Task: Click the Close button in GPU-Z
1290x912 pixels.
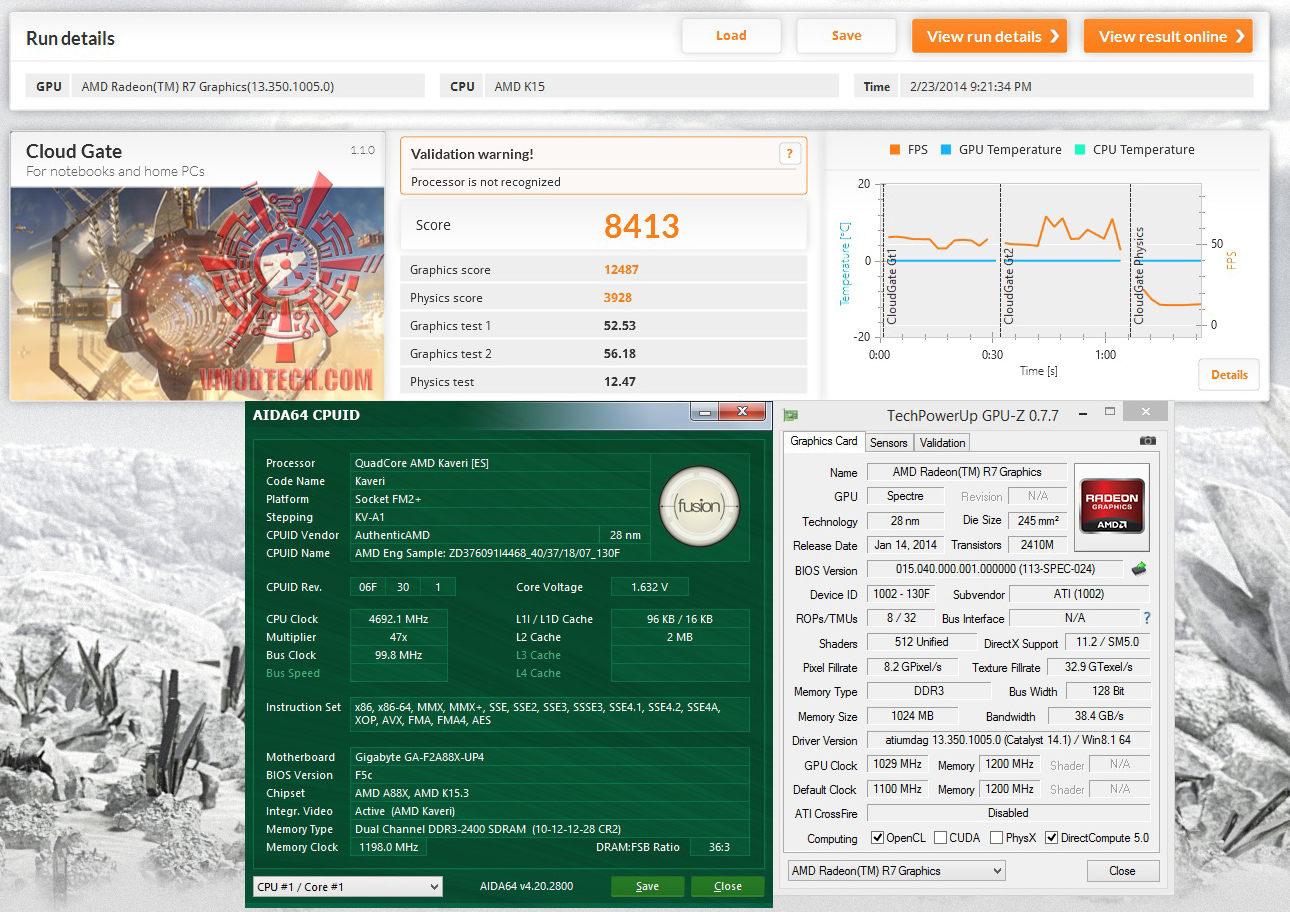Action: pyautogui.click(x=1123, y=871)
